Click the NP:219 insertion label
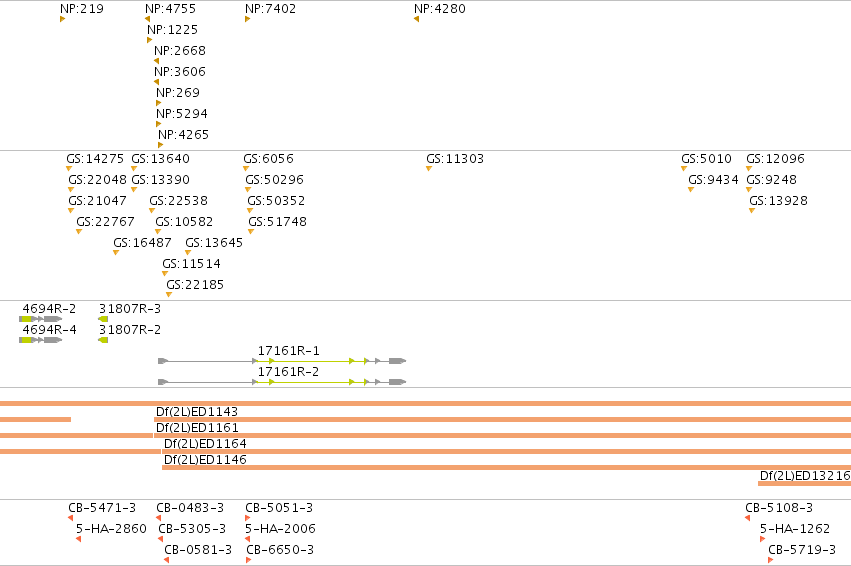This screenshot has height=566, width=851. [x=82, y=9]
